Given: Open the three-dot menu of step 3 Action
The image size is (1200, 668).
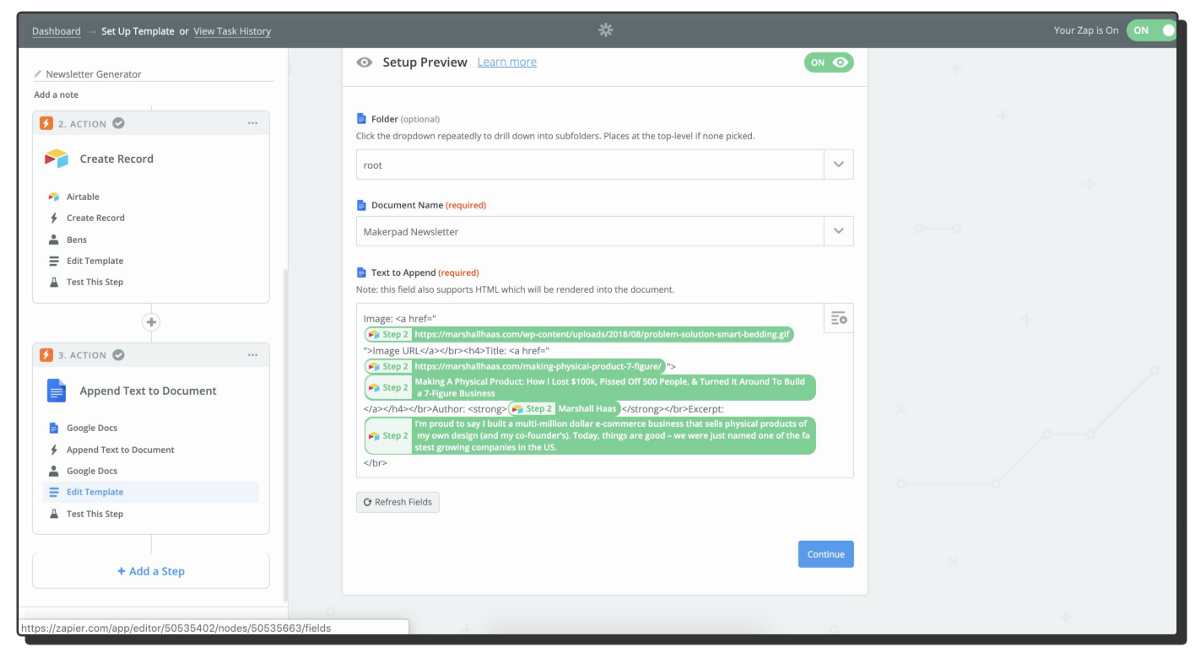Looking at the screenshot, I should click(x=253, y=355).
